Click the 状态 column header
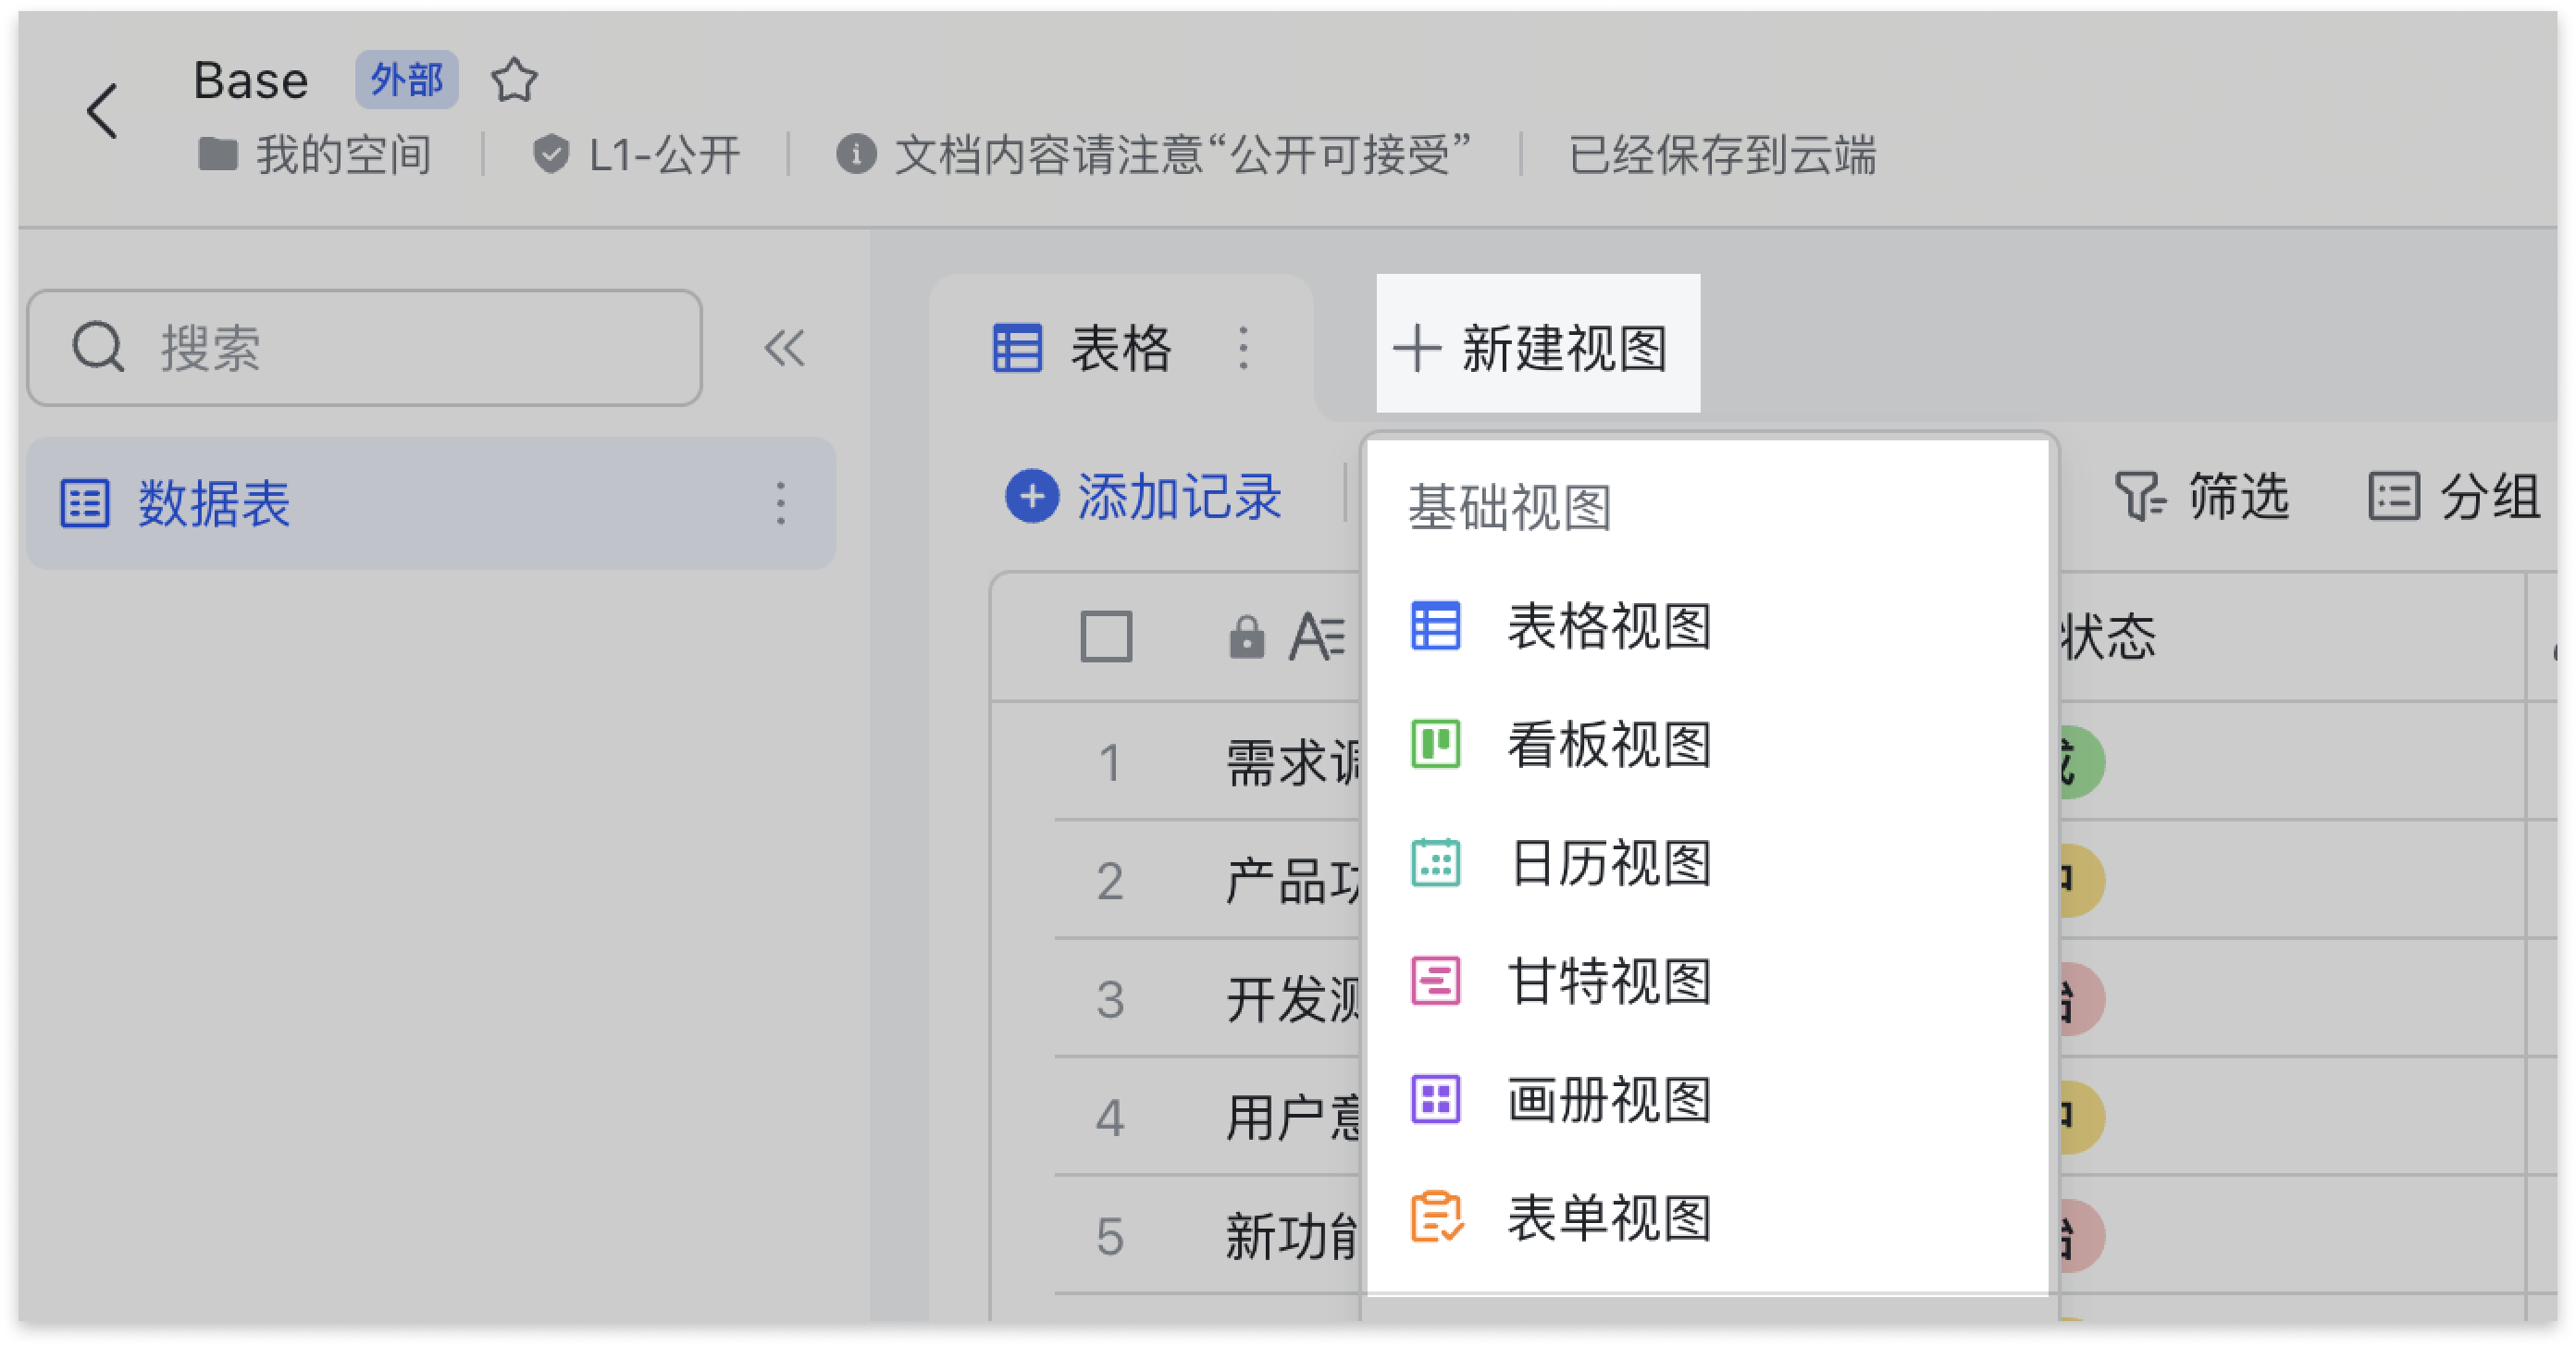The image size is (2576, 1347). pyautogui.click(x=2107, y=636)
